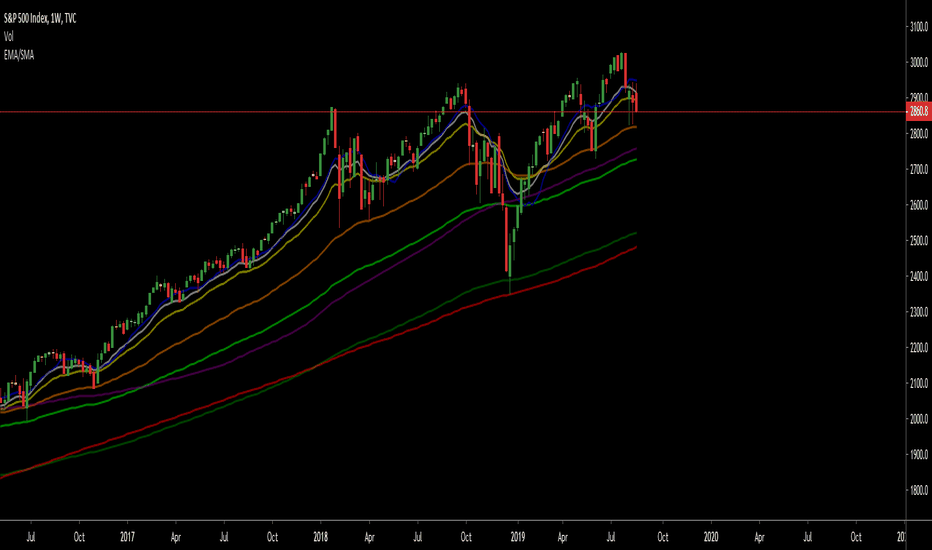
Task: Click the red current price label 2860.8
Action: click(919, 111)
